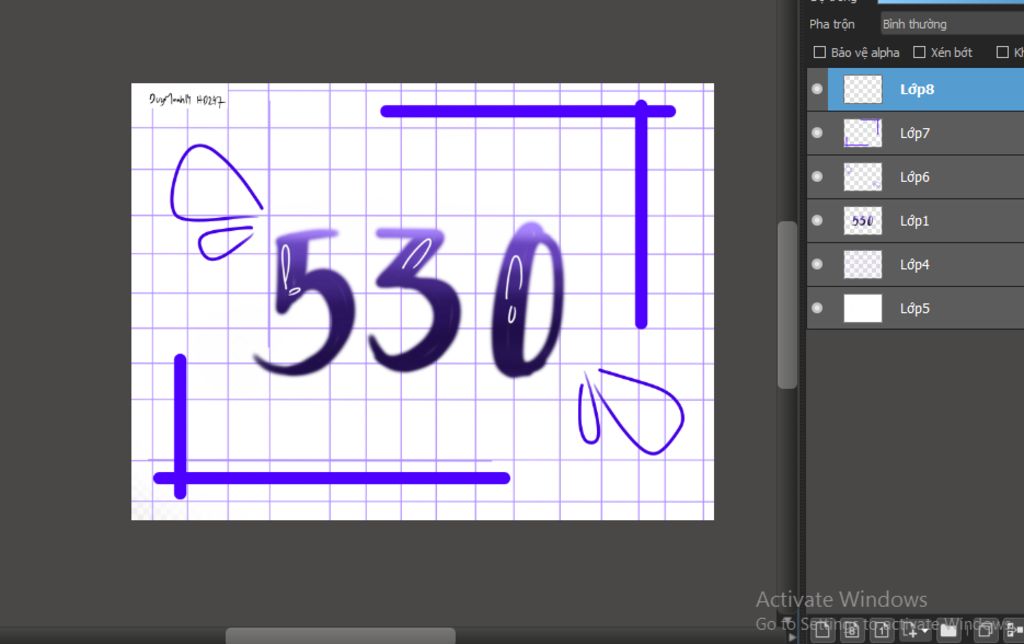Add a new 8-bit layer icon
1024x644 pixels.
tap(852, 630)
